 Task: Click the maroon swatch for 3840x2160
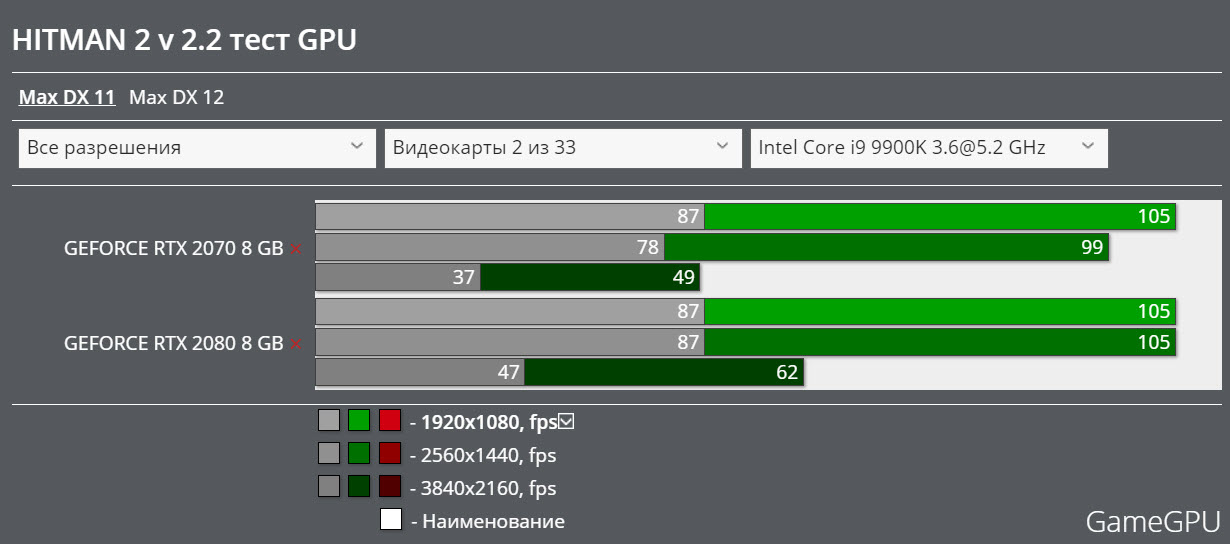tap(390, 487)
